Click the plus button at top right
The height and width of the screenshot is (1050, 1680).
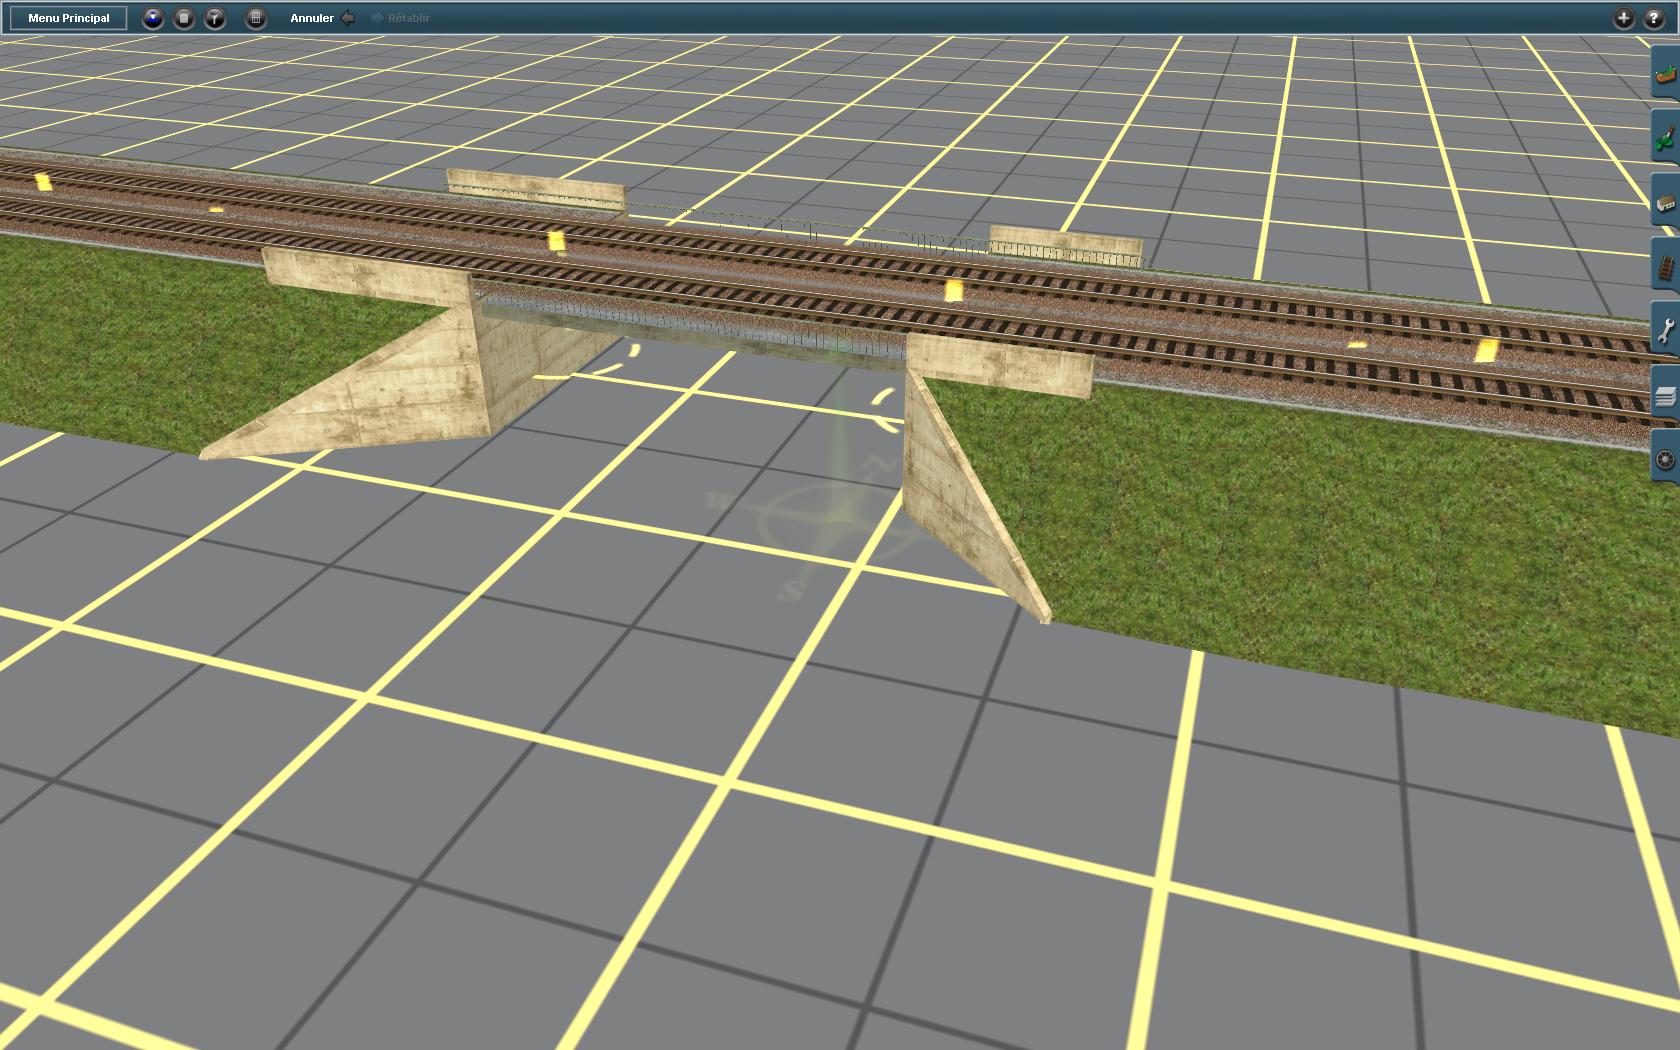(x=1623, y=18)
